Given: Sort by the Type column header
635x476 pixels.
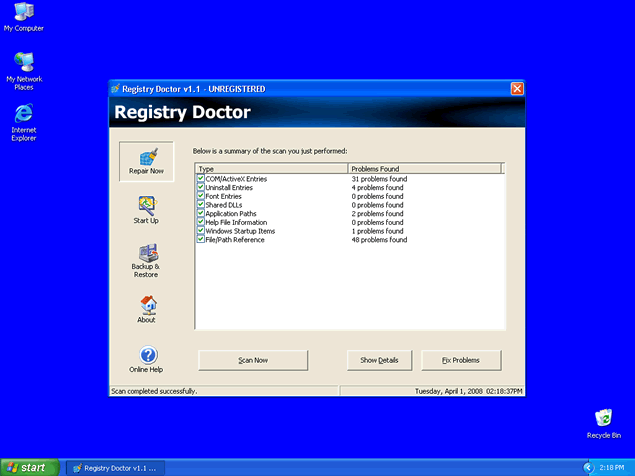Looking at the screenshot, I should tap(271, 169).
